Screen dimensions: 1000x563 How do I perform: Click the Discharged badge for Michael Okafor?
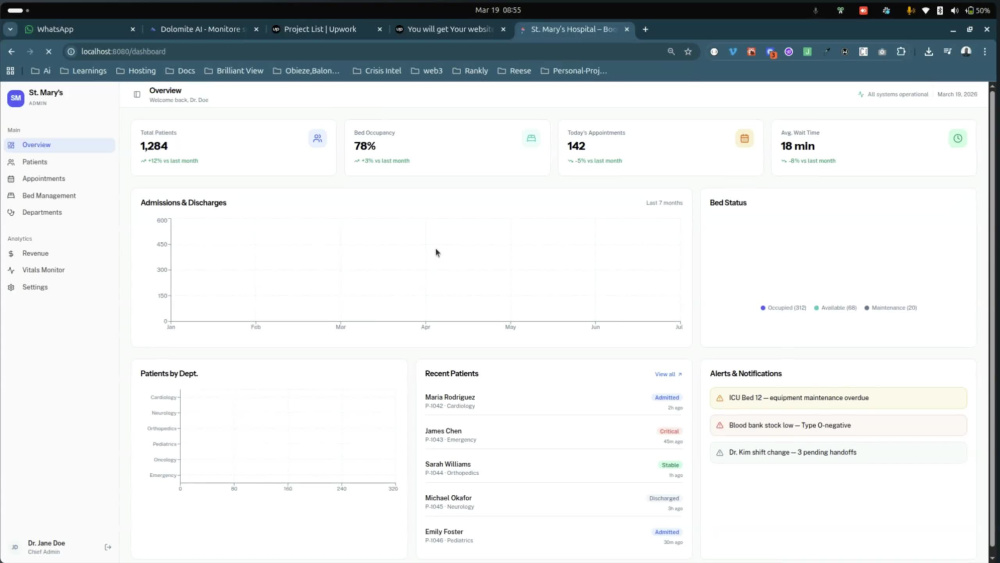point(664,499)
